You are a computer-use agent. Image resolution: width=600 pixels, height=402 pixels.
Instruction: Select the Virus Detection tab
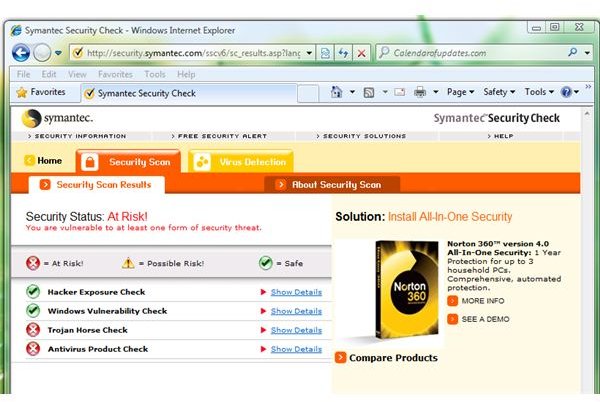click(x=241, y=161)
